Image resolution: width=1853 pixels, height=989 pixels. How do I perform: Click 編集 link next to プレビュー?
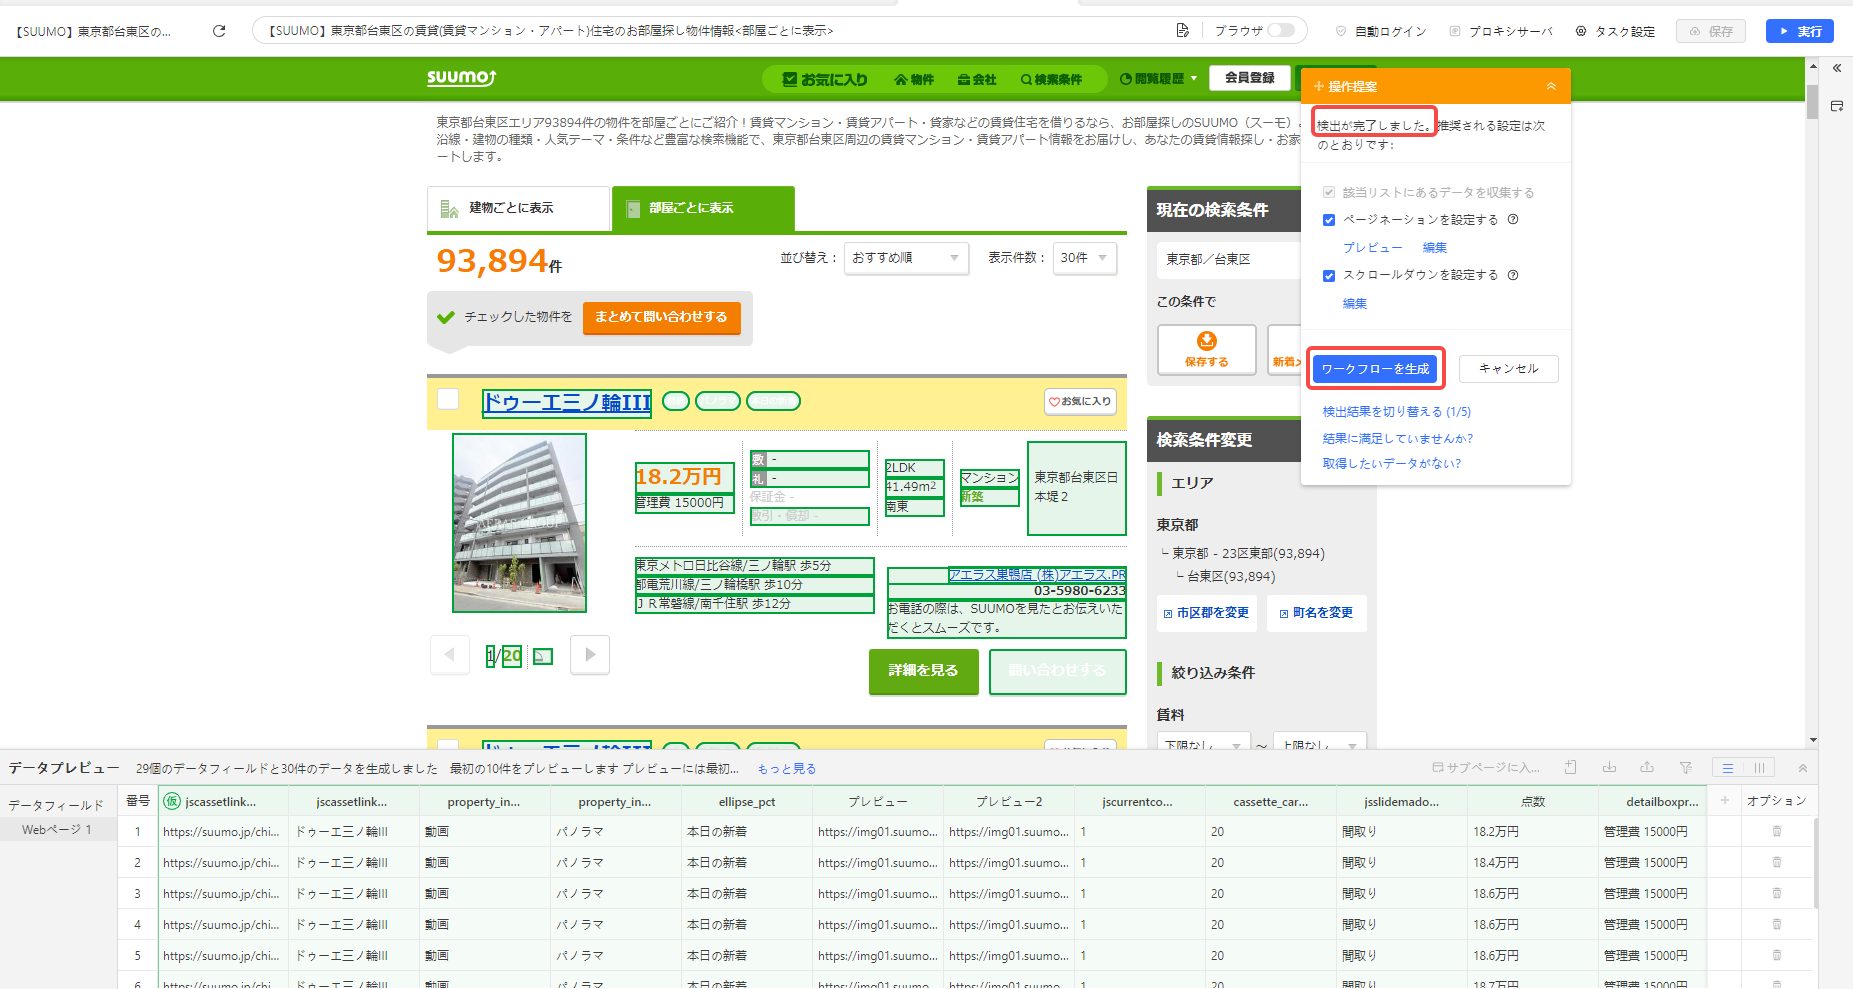tap(1435, 247)
